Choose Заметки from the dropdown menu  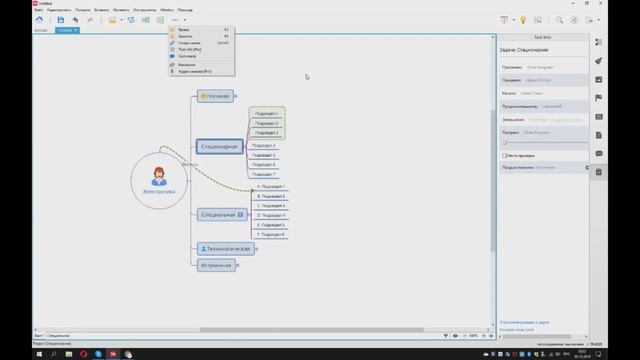click(x=202, y=36)
